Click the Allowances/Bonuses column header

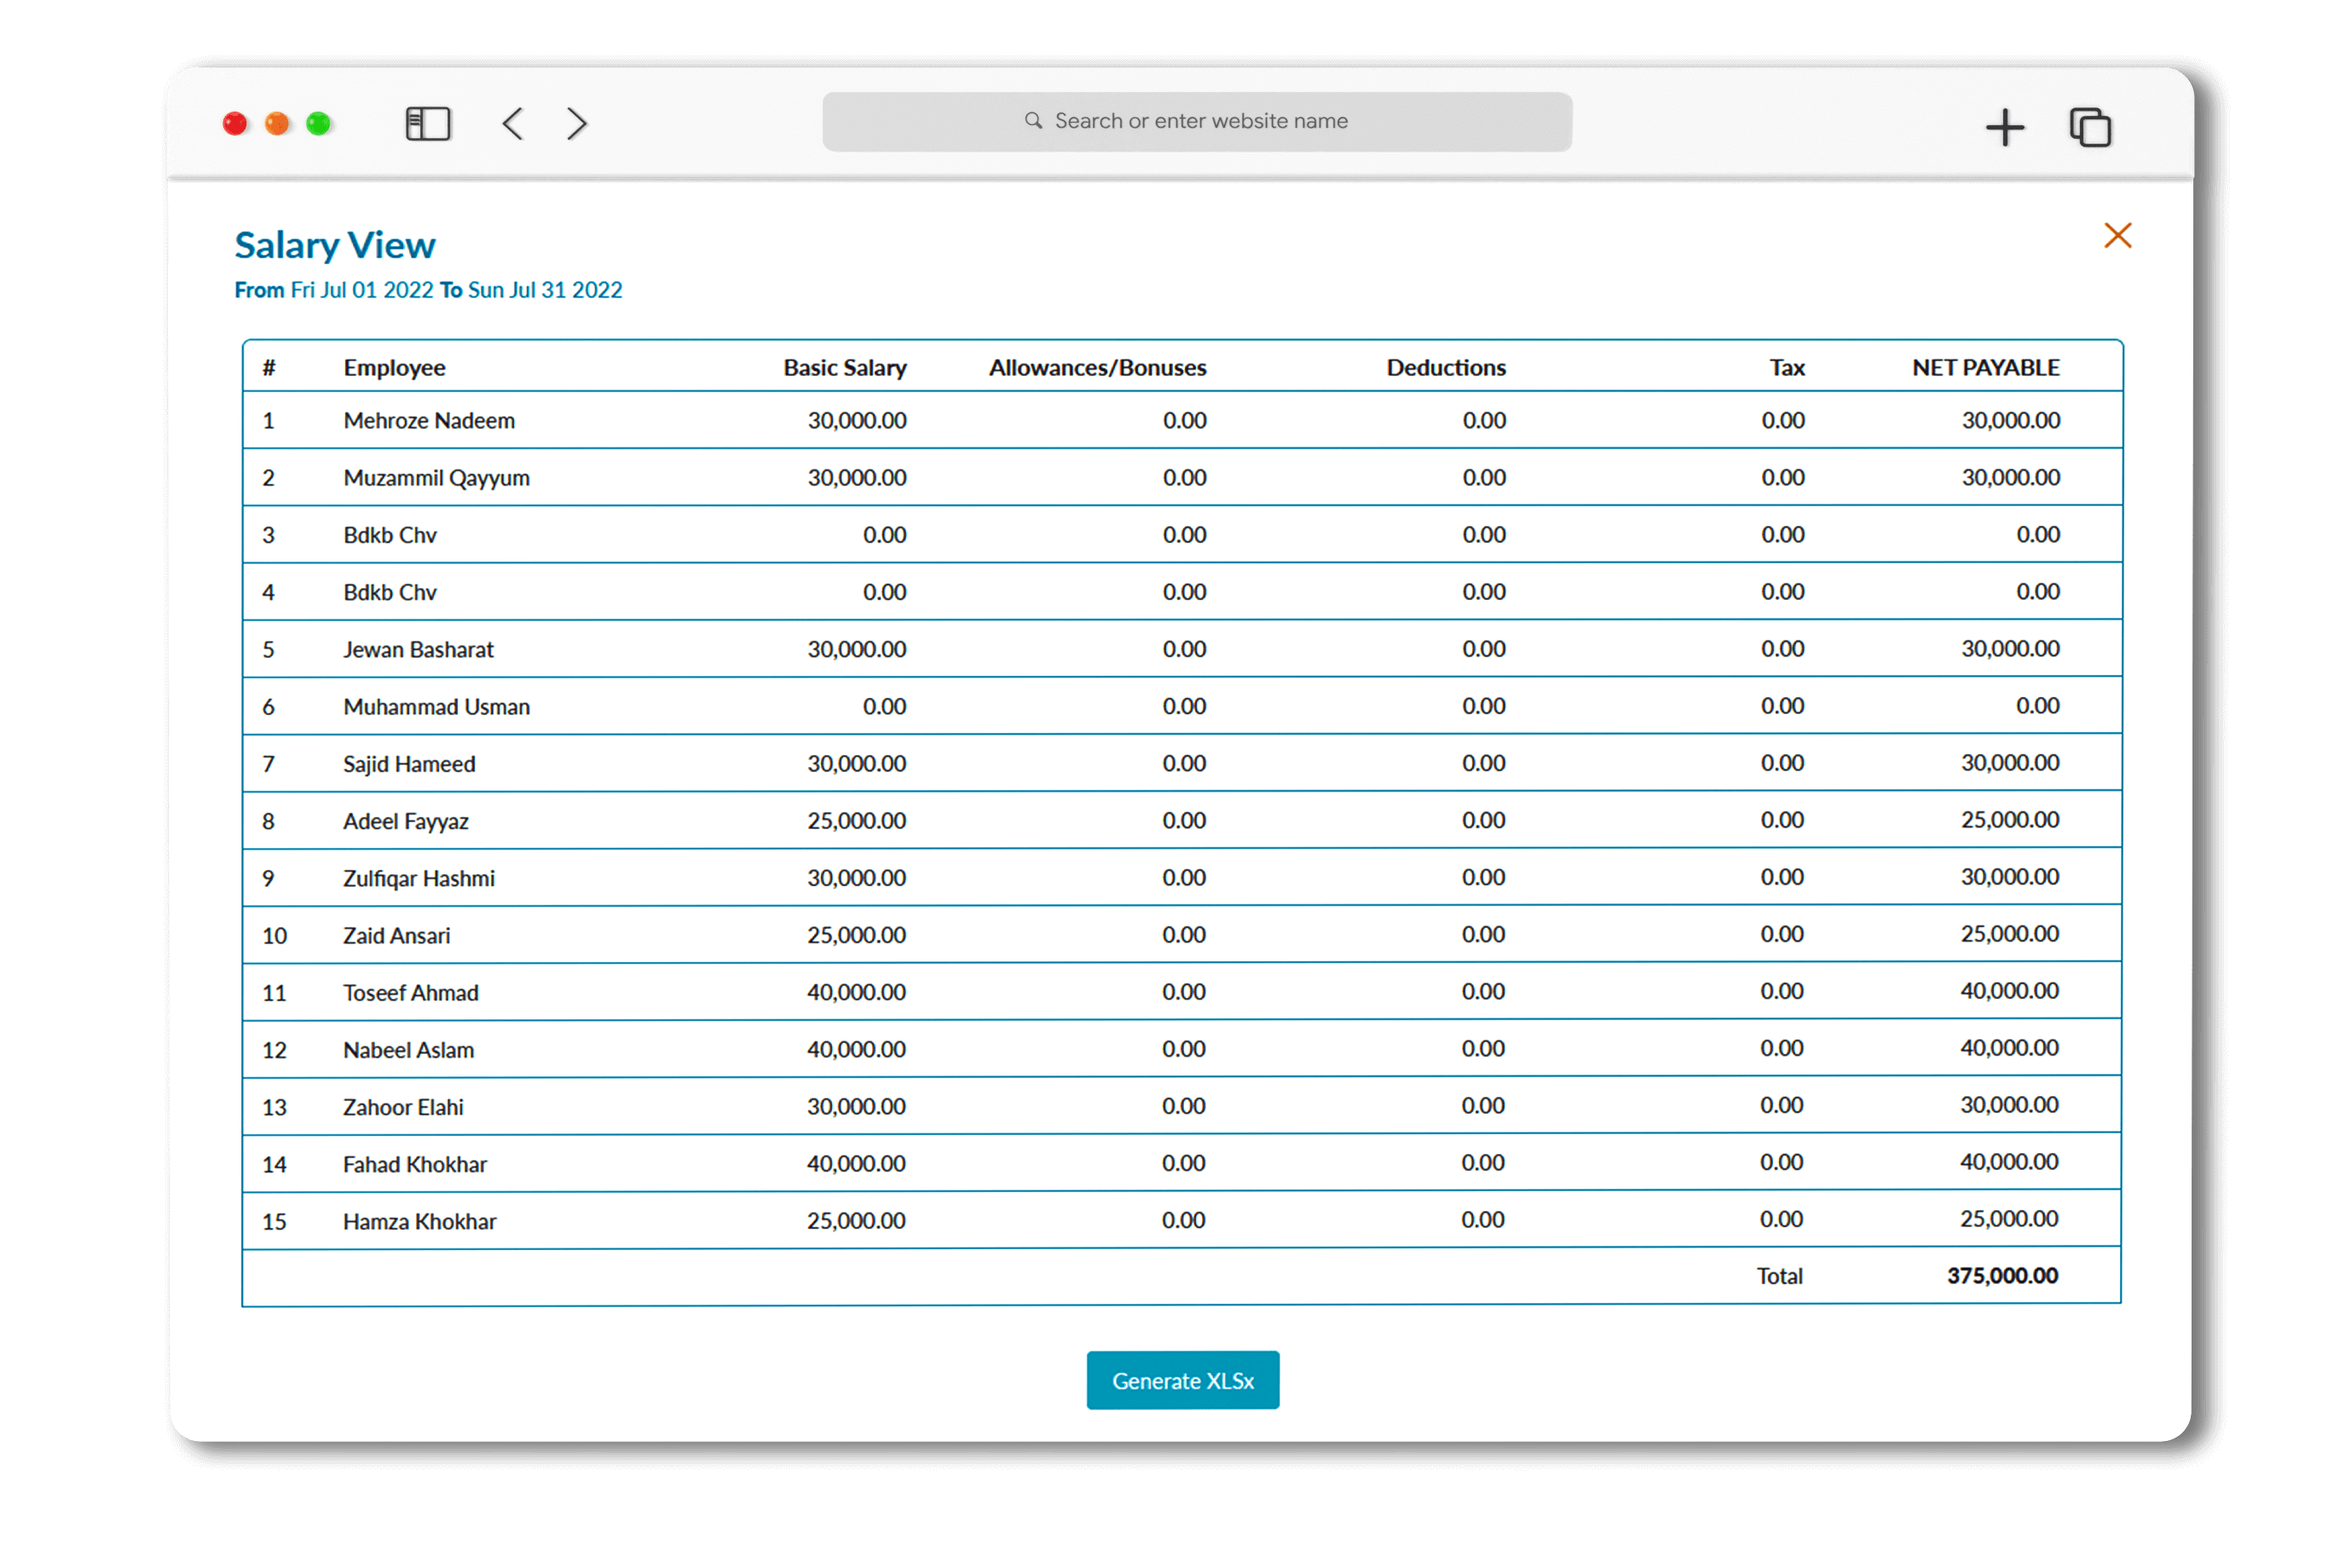(1097, 368)
